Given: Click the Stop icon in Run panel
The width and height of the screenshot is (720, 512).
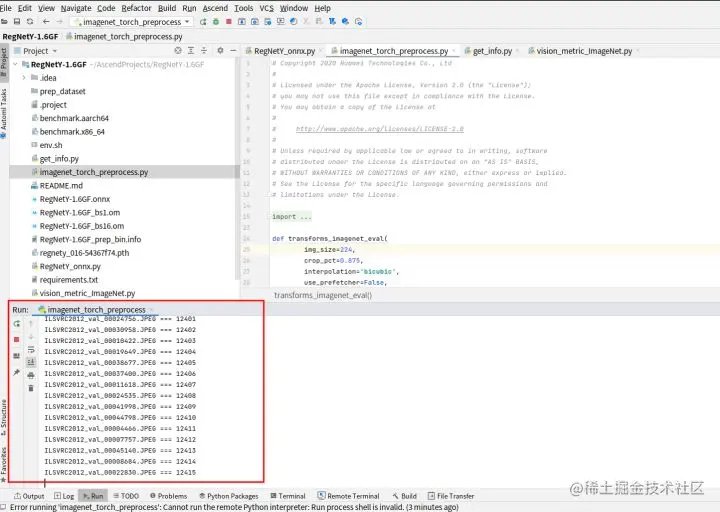Looking at the screenshot, I should click(x=17, y=340).
